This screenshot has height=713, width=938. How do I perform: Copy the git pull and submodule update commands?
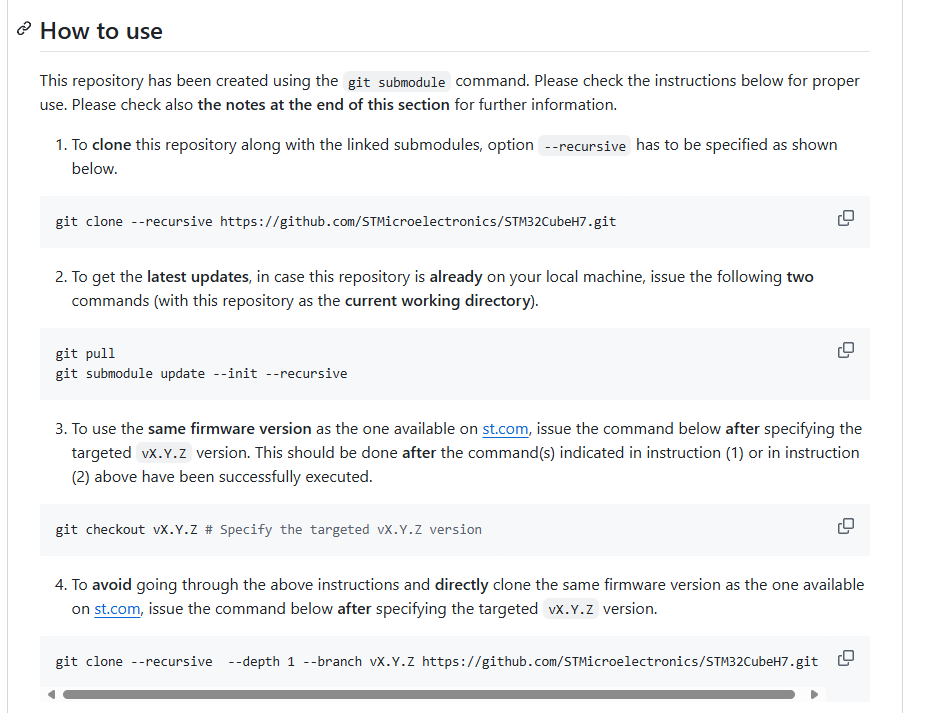(845, 350)
